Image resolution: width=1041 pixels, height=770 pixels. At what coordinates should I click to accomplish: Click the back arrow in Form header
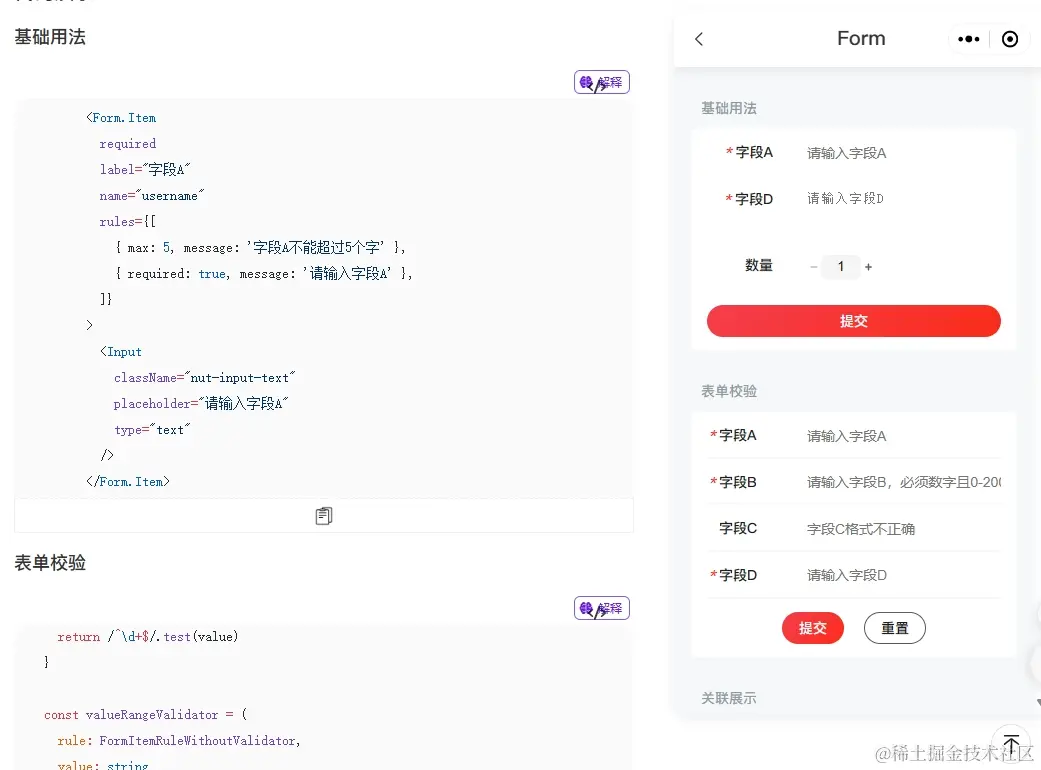[698, 39]
